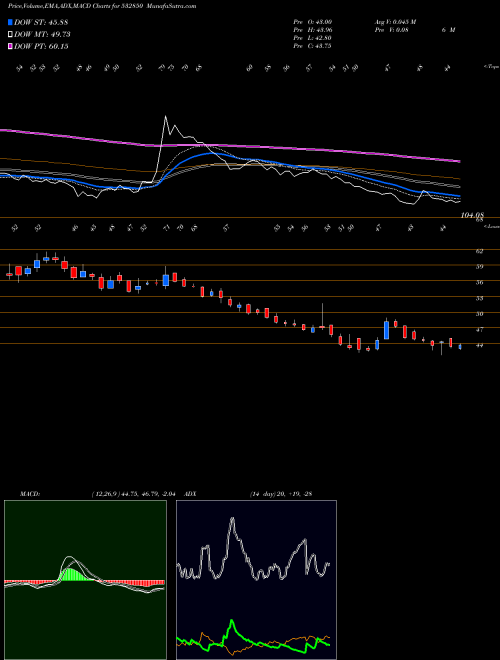This screenshot has height=660, width=500.
Task: Click the 47 price axis label
Action: click(479, 330)
